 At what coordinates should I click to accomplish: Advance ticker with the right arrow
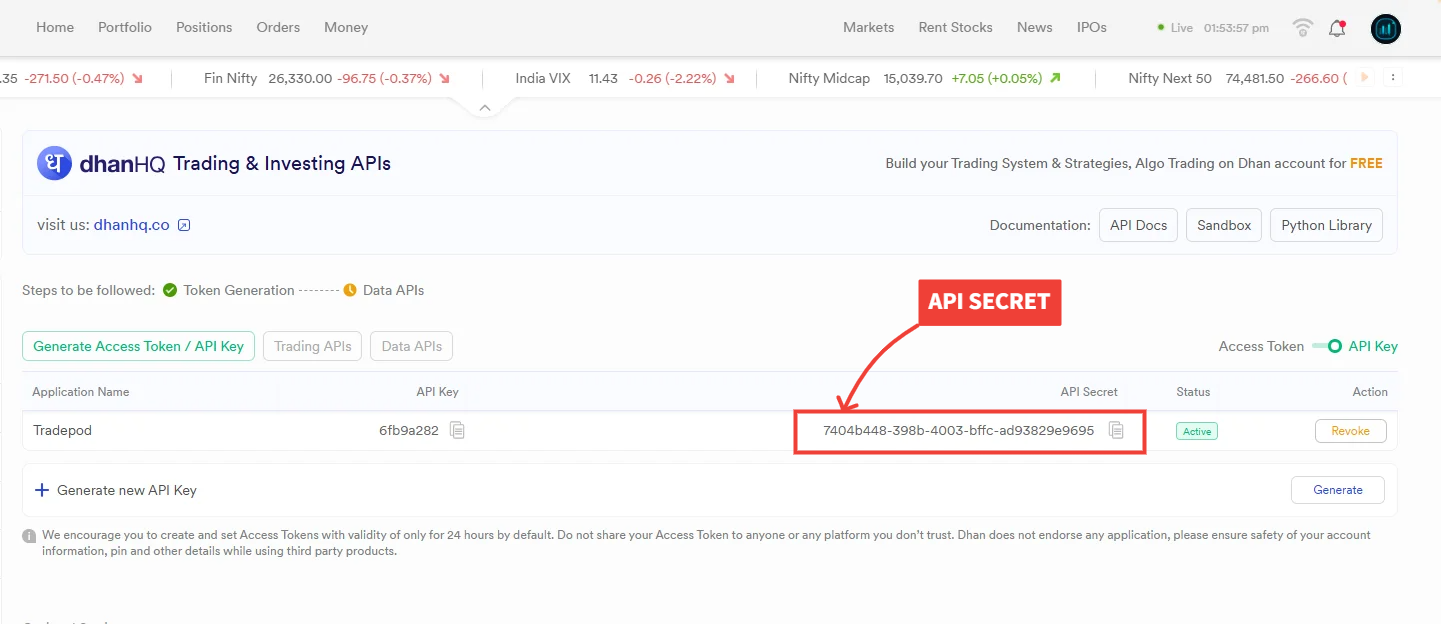click(x=1365, y=77)
